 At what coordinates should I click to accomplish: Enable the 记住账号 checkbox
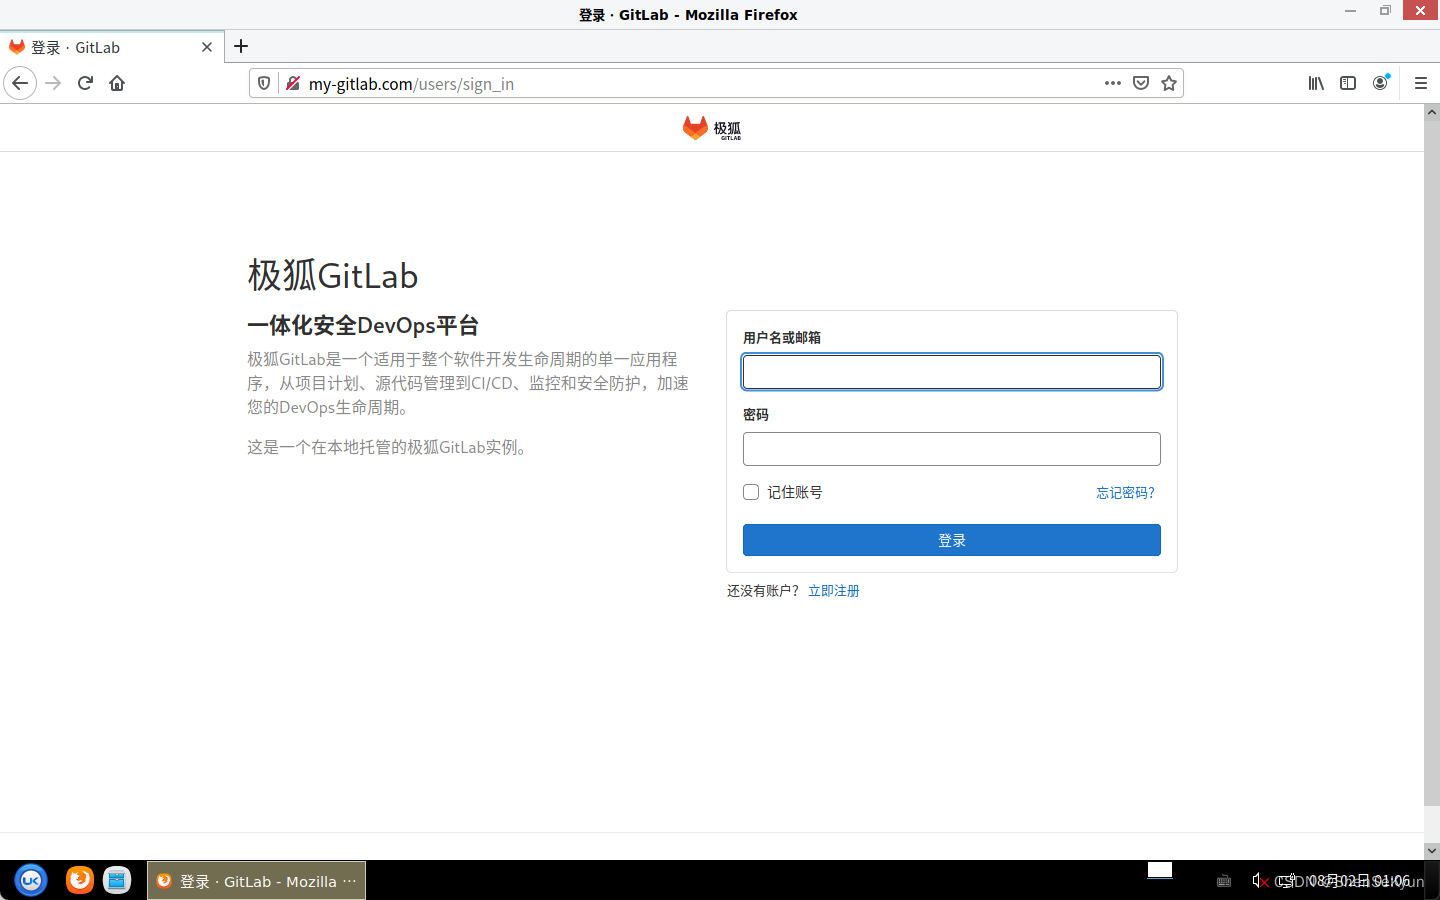(751, 492)
